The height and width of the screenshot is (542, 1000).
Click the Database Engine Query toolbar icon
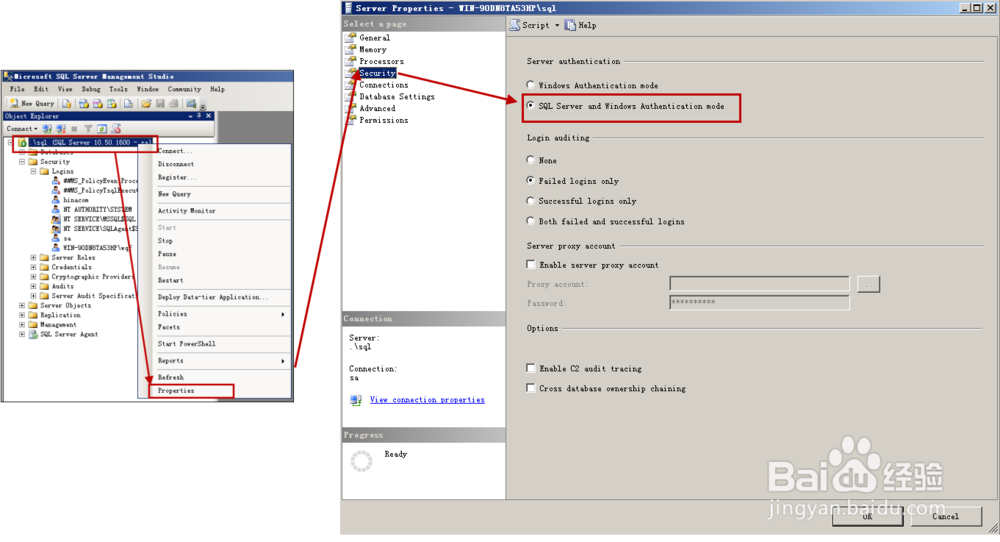point(67,103)
